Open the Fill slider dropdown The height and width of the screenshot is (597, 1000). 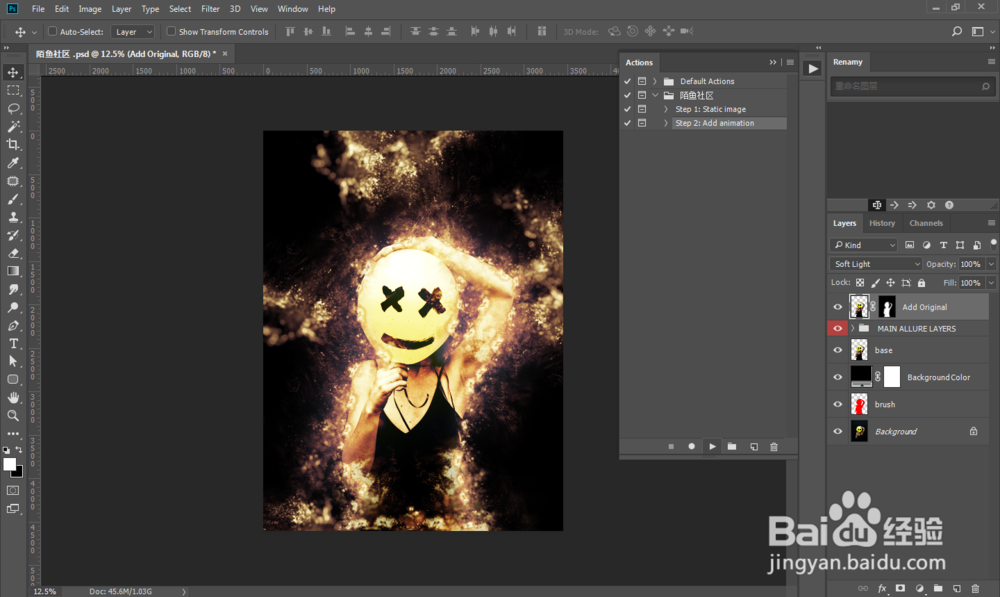pyautogui.click(x=991, y=283)
